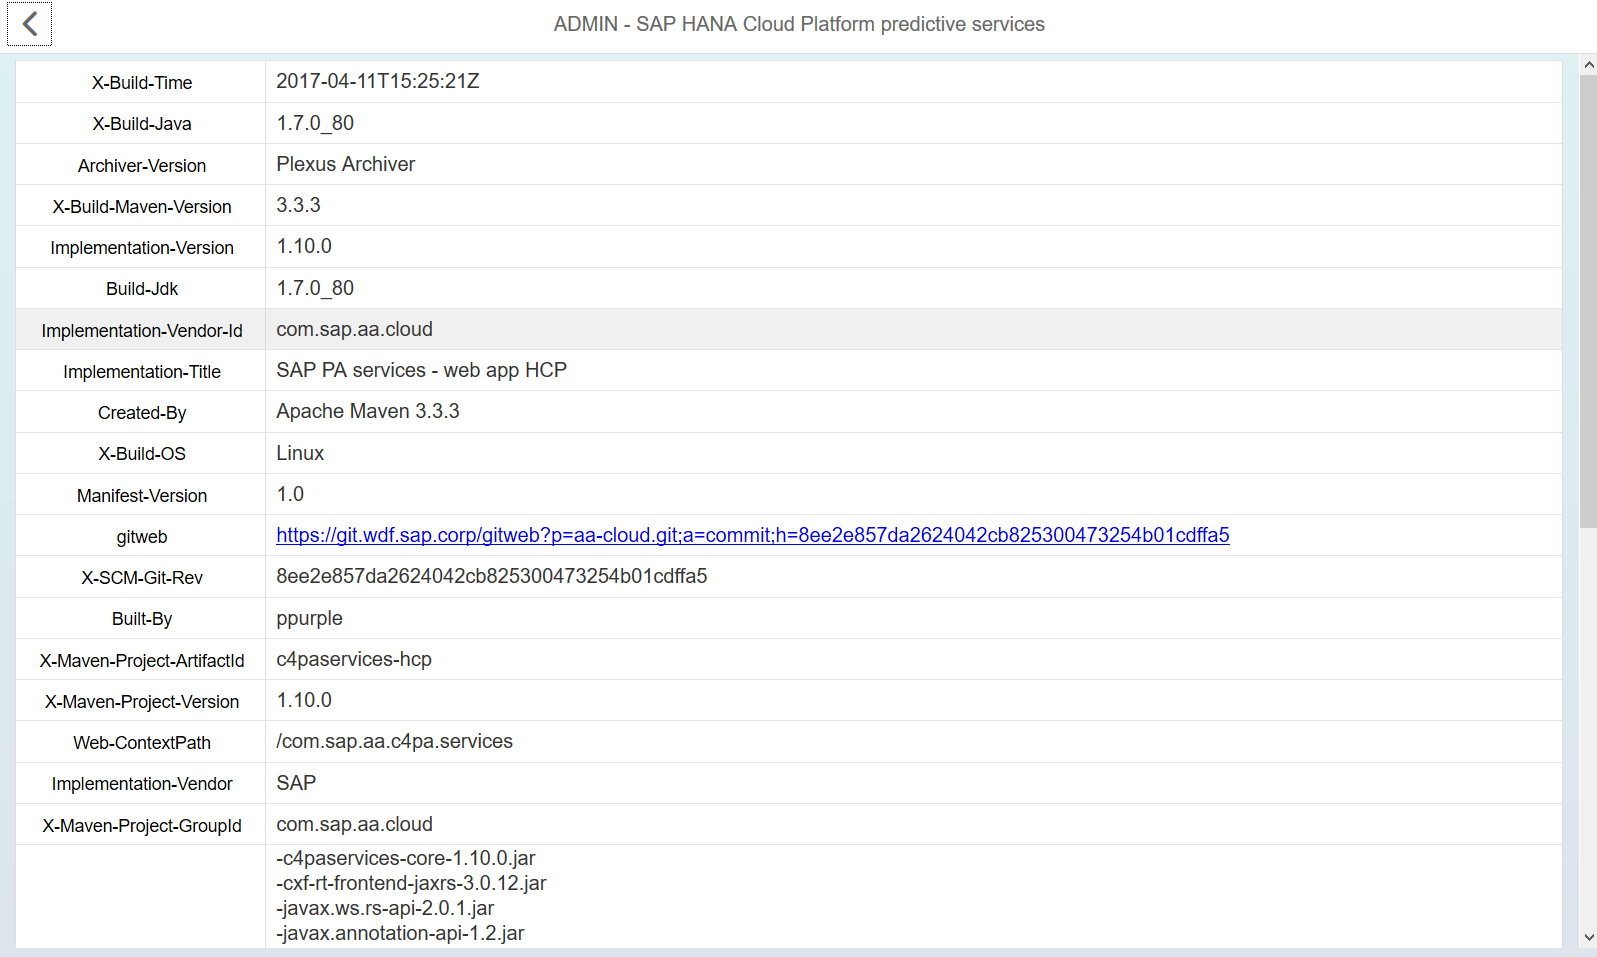Screen dimensions: 1597x957
Task: Click the Archiver-Version label
Action: [x=142, y=166]
